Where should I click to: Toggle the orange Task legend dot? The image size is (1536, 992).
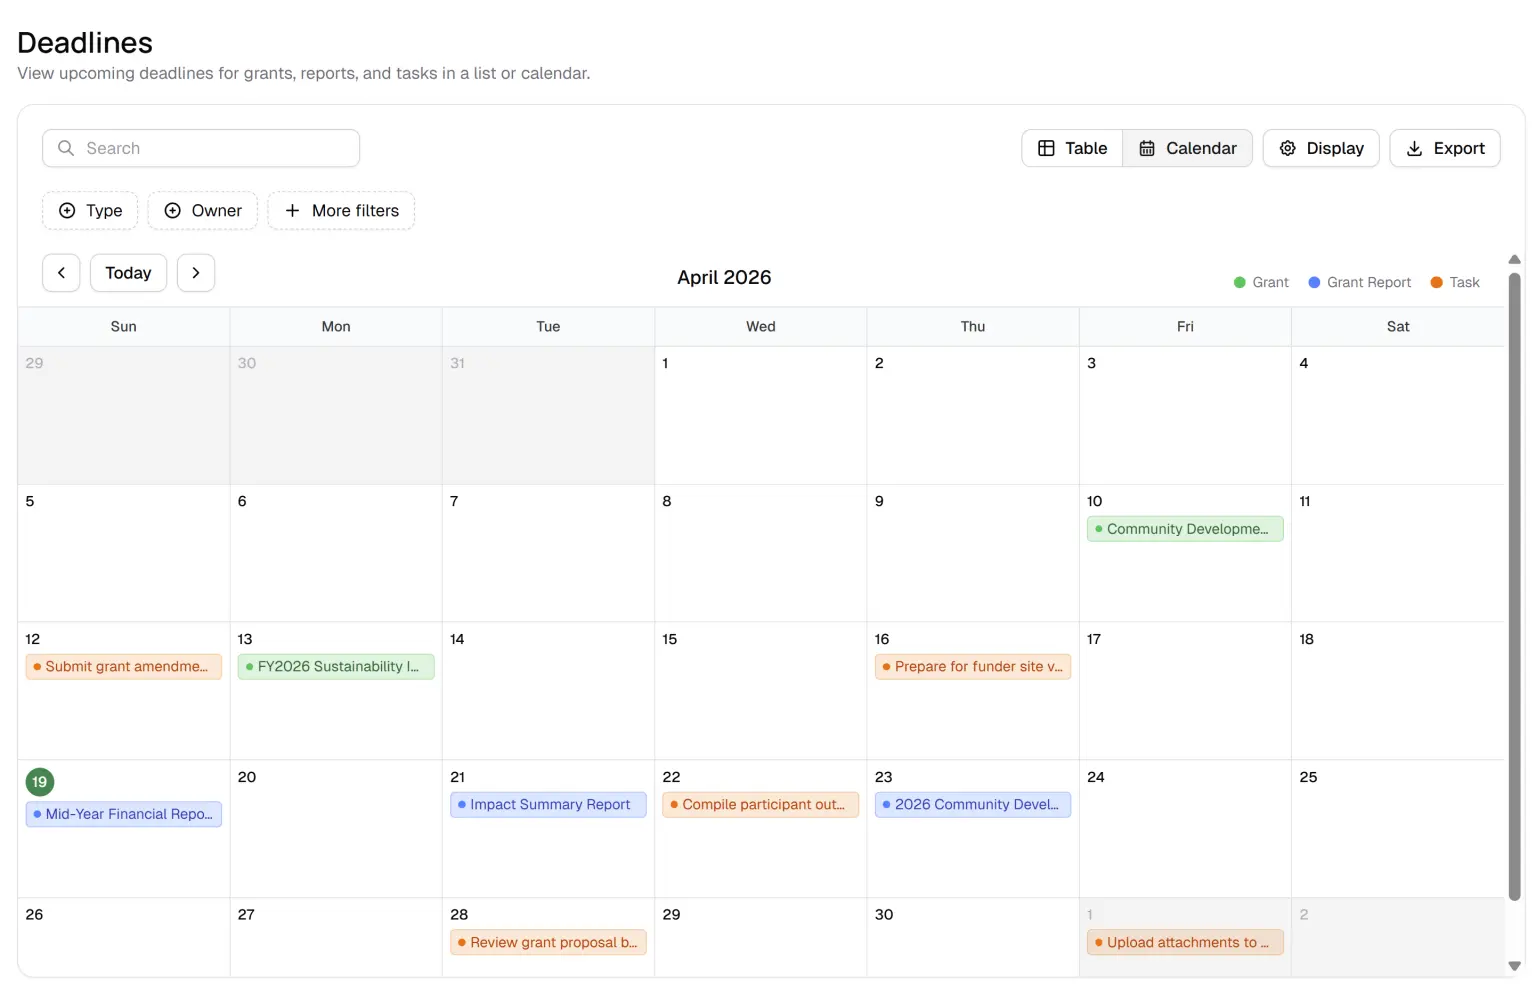pyautogui.click(x=1437, y=282)
